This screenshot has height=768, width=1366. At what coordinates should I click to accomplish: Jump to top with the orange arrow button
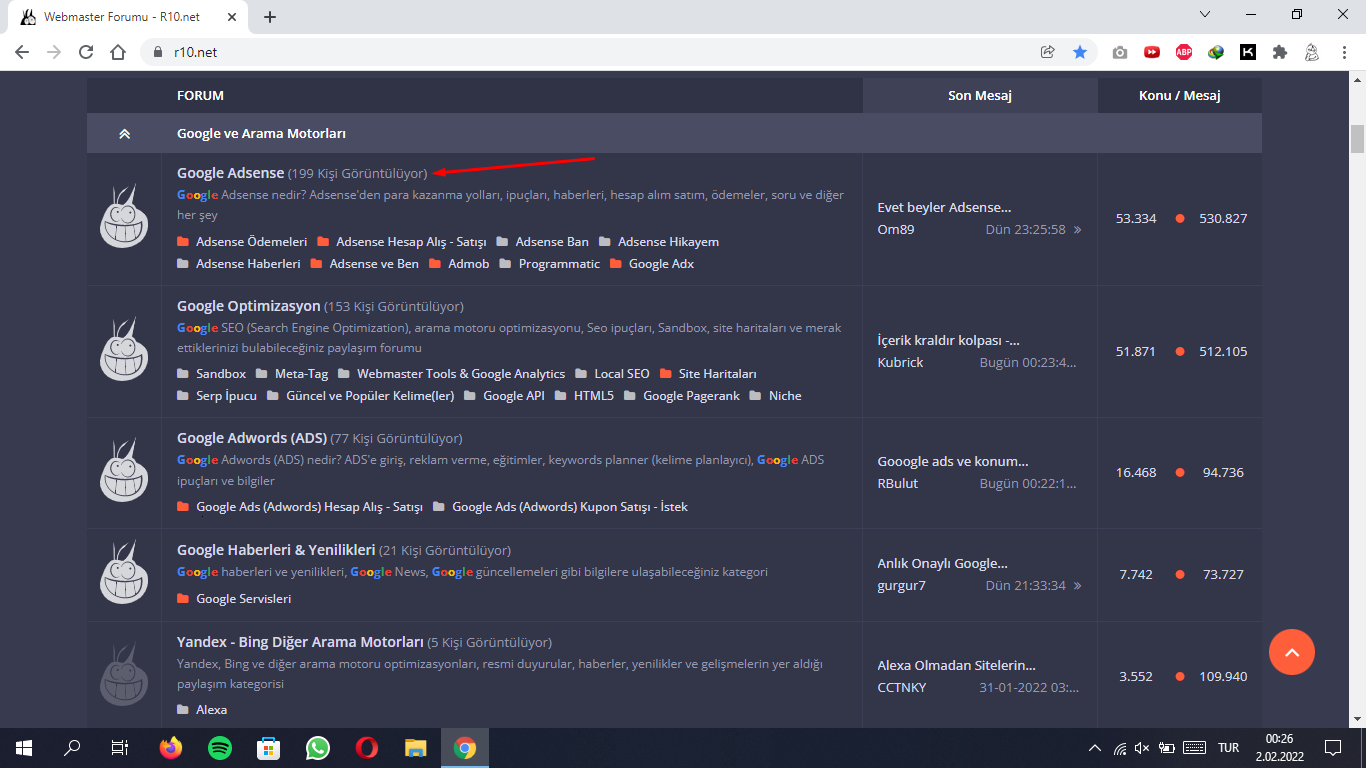[1291, 652]
